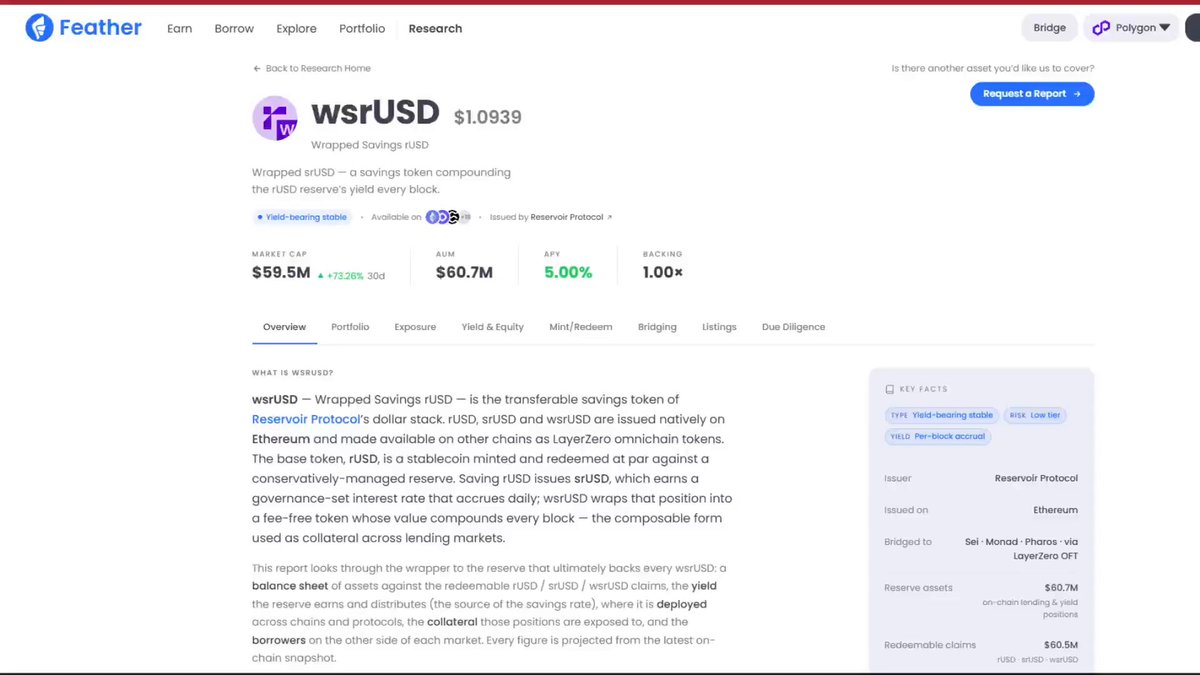Click the Back to Research Home arrow
Viewport: 1200px width, 675px height.
coord(257,69)
